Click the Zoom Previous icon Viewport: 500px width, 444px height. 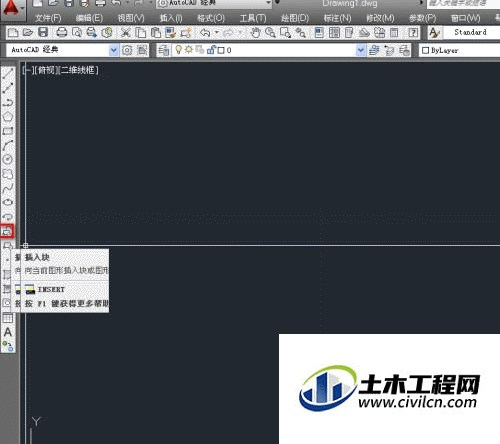click(x=301, y=33)
